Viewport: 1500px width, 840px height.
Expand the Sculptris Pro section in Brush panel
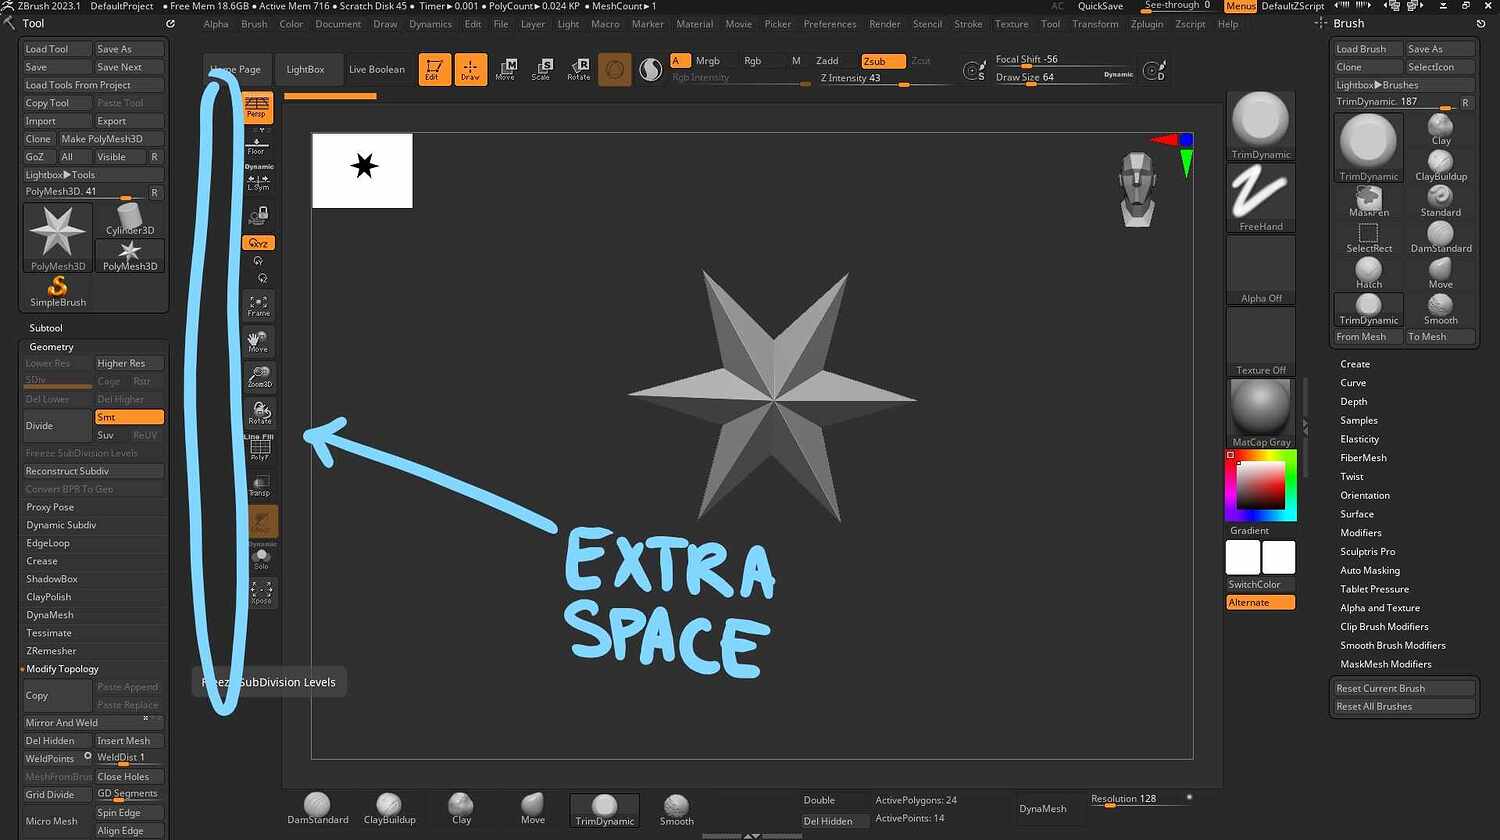pyautogui.click(x=1368, y=551)
